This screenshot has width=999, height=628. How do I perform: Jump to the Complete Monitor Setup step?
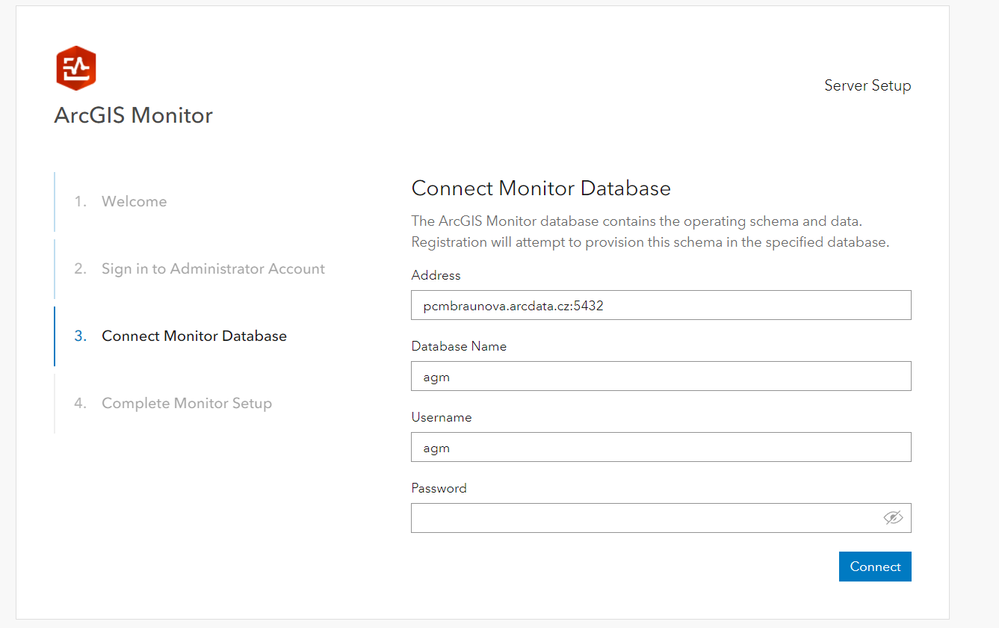(187, 403)
